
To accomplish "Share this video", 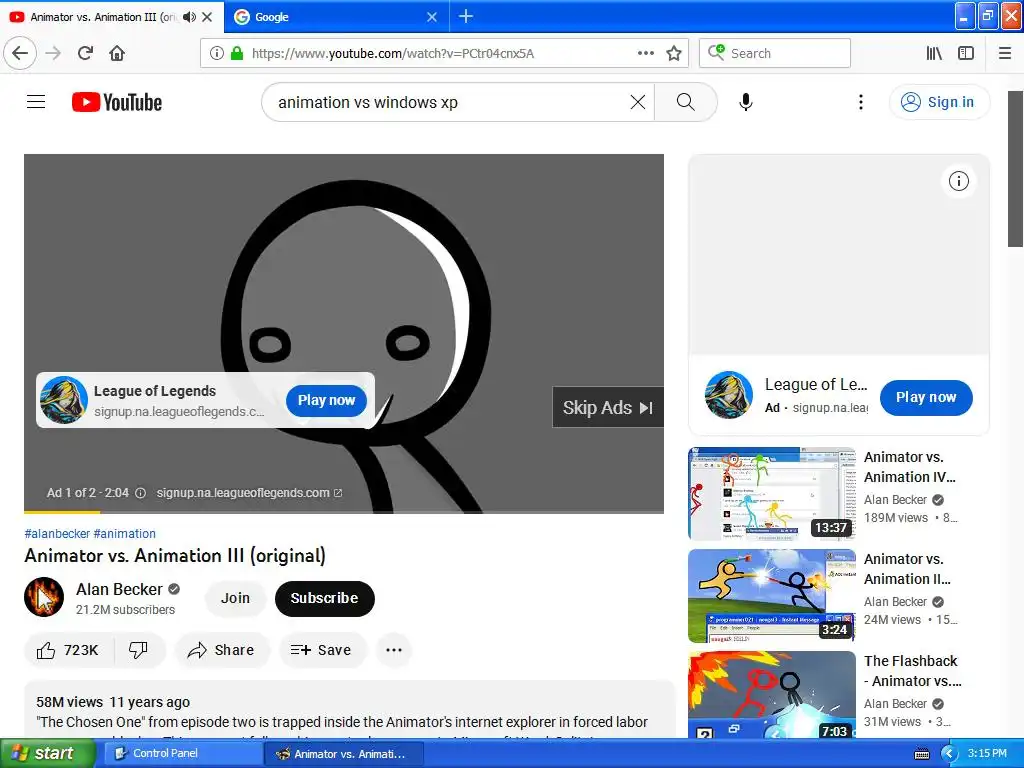I will (221, 650).
